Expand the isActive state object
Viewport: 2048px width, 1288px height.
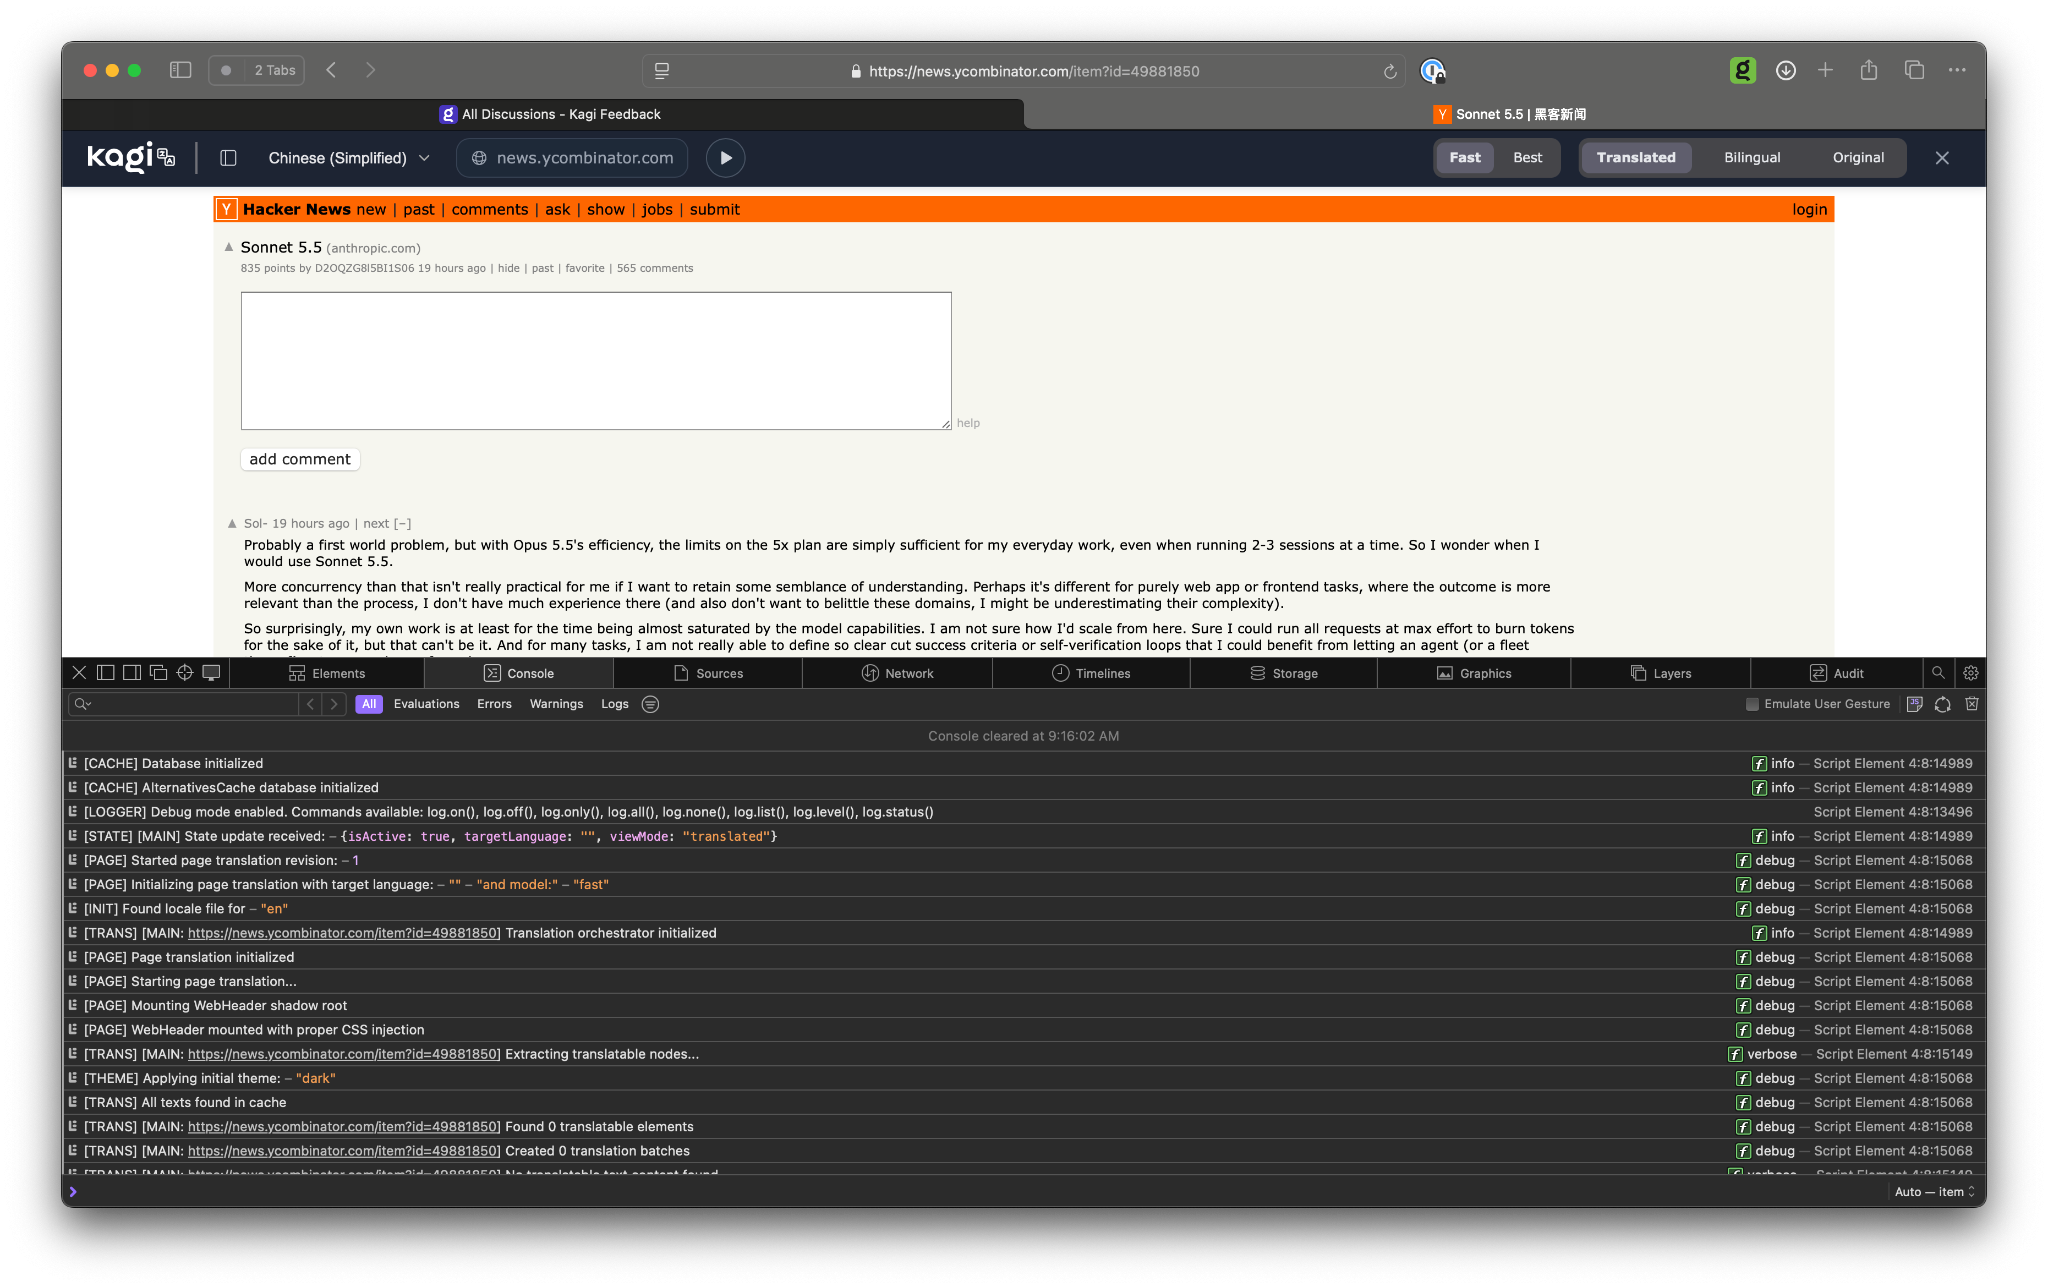[558, 836]
